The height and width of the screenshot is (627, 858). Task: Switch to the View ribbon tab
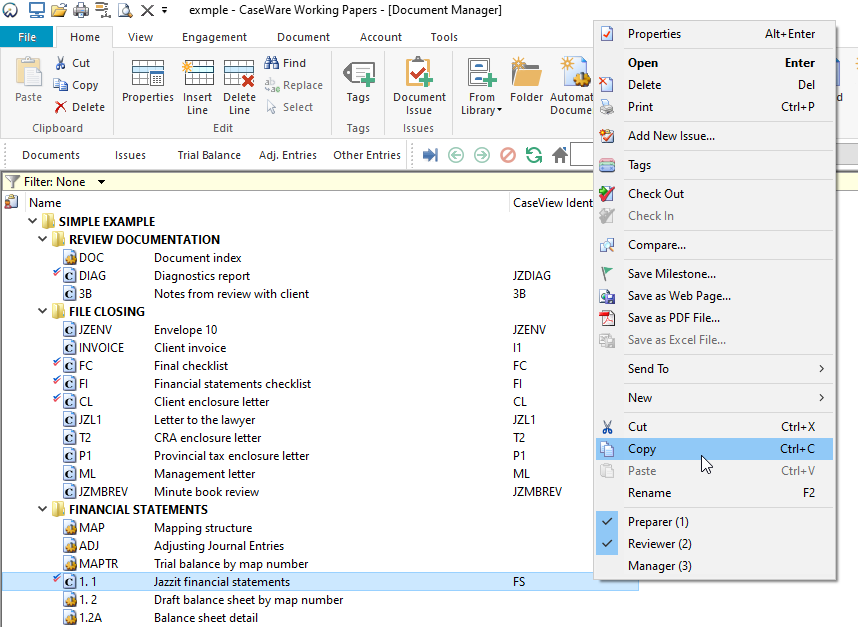click(x=140, y=37)
